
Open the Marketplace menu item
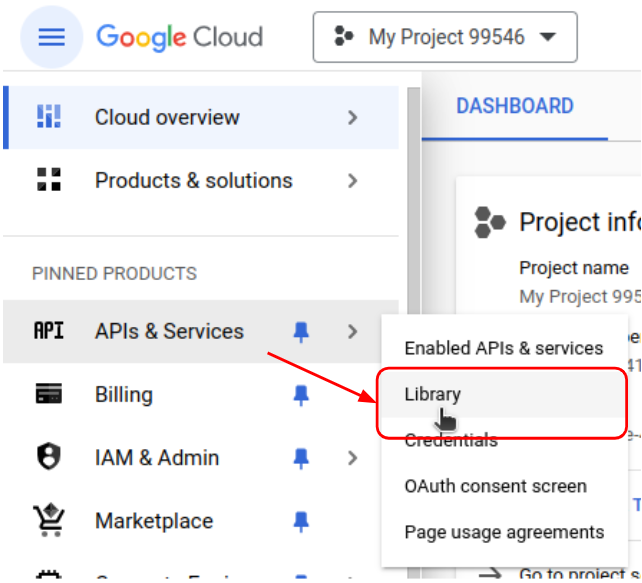tap(201, 521)
